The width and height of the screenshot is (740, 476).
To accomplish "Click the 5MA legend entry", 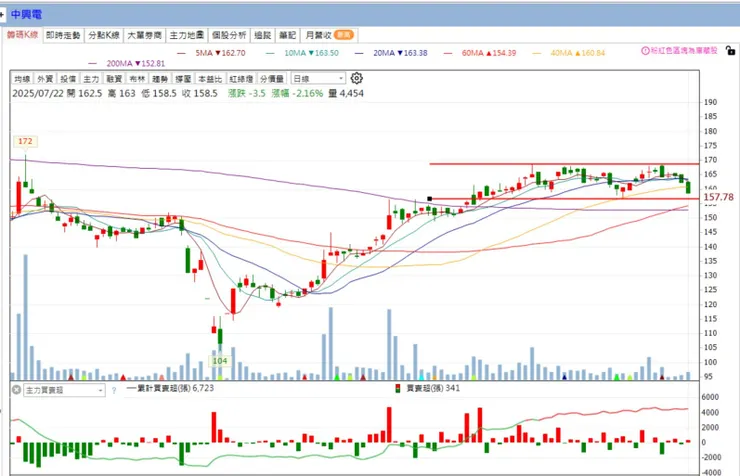I will point(211,53).
